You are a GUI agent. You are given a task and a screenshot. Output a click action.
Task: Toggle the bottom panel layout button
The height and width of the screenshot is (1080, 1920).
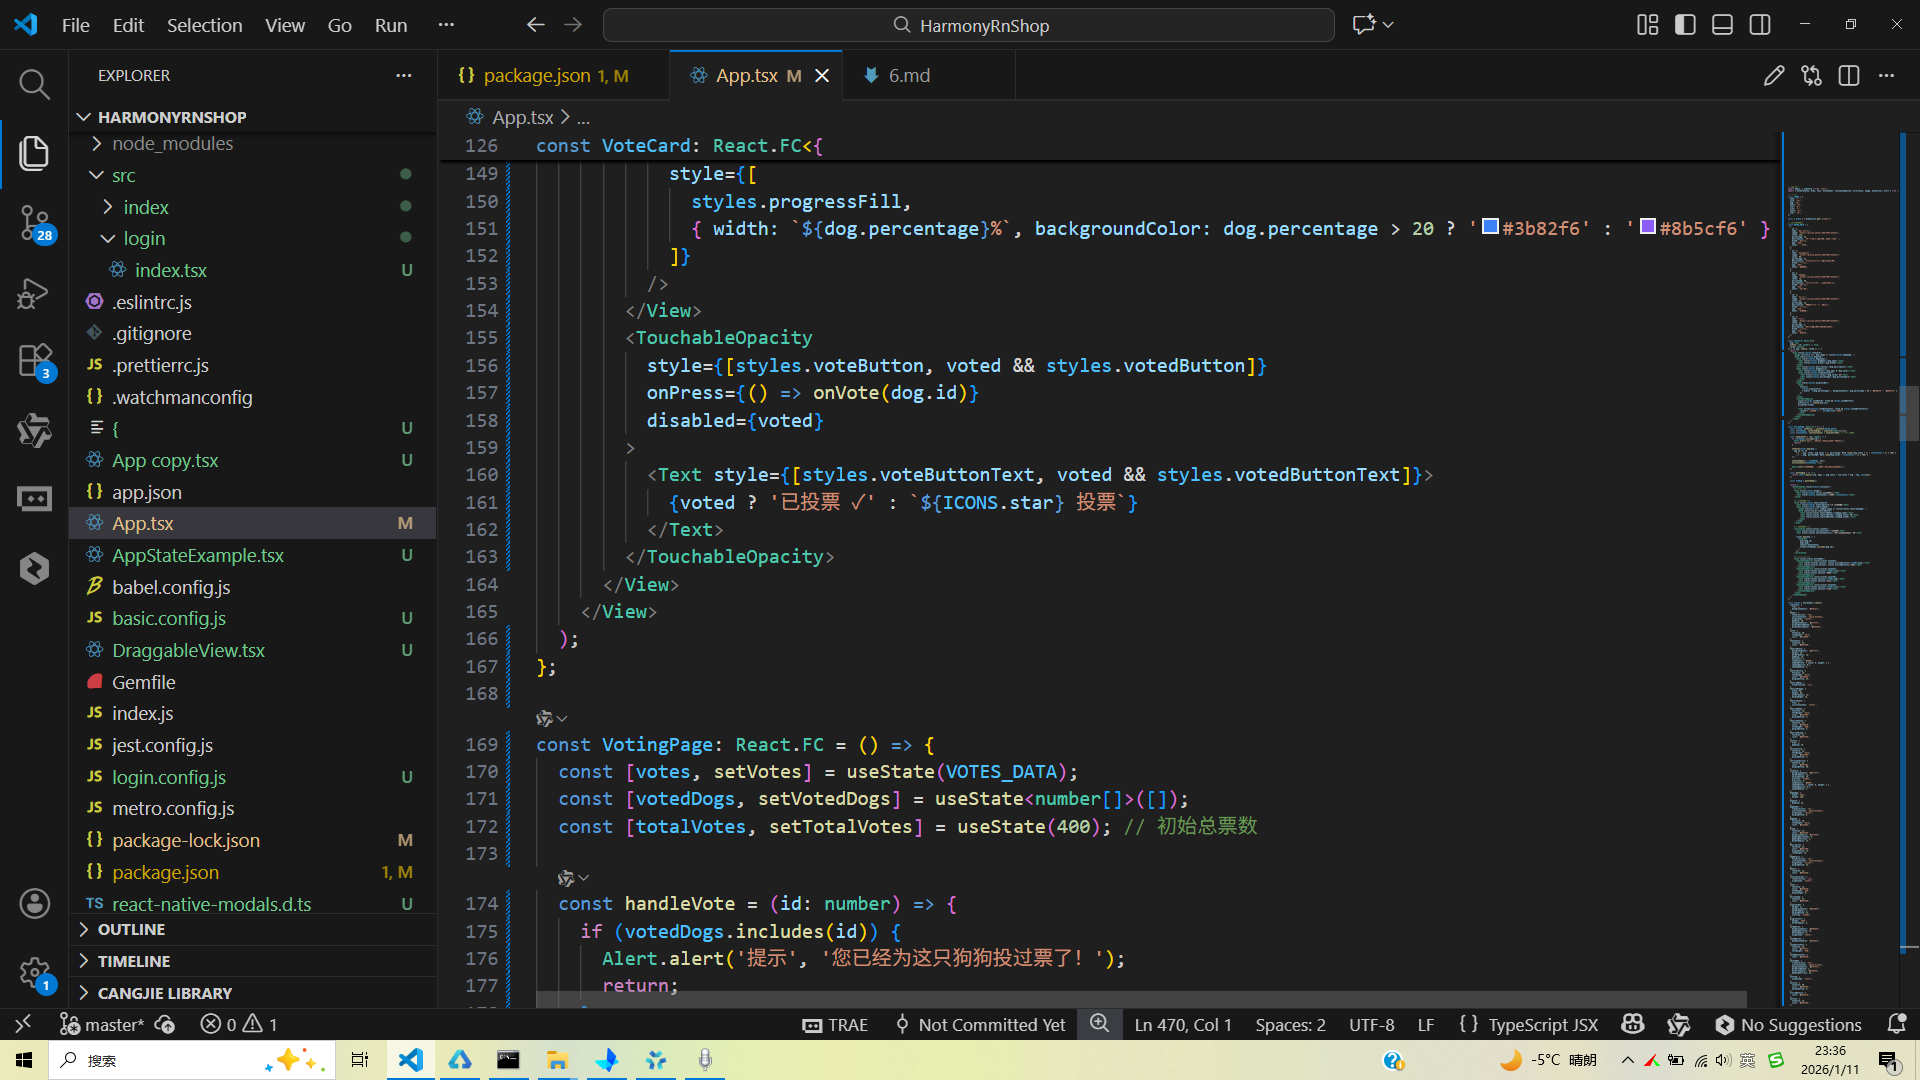(x=1722, y=25)
